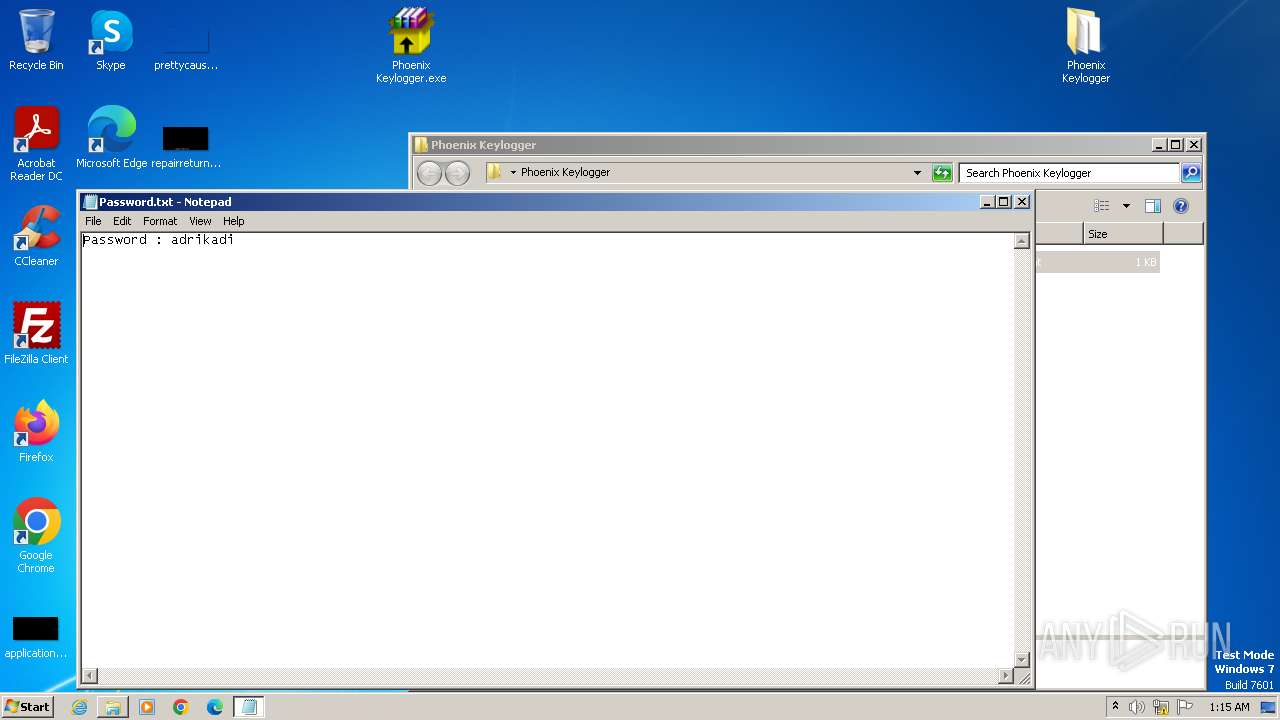
Task: Click the Phoenix Keylogger address bar path
Action: point(565,172)
